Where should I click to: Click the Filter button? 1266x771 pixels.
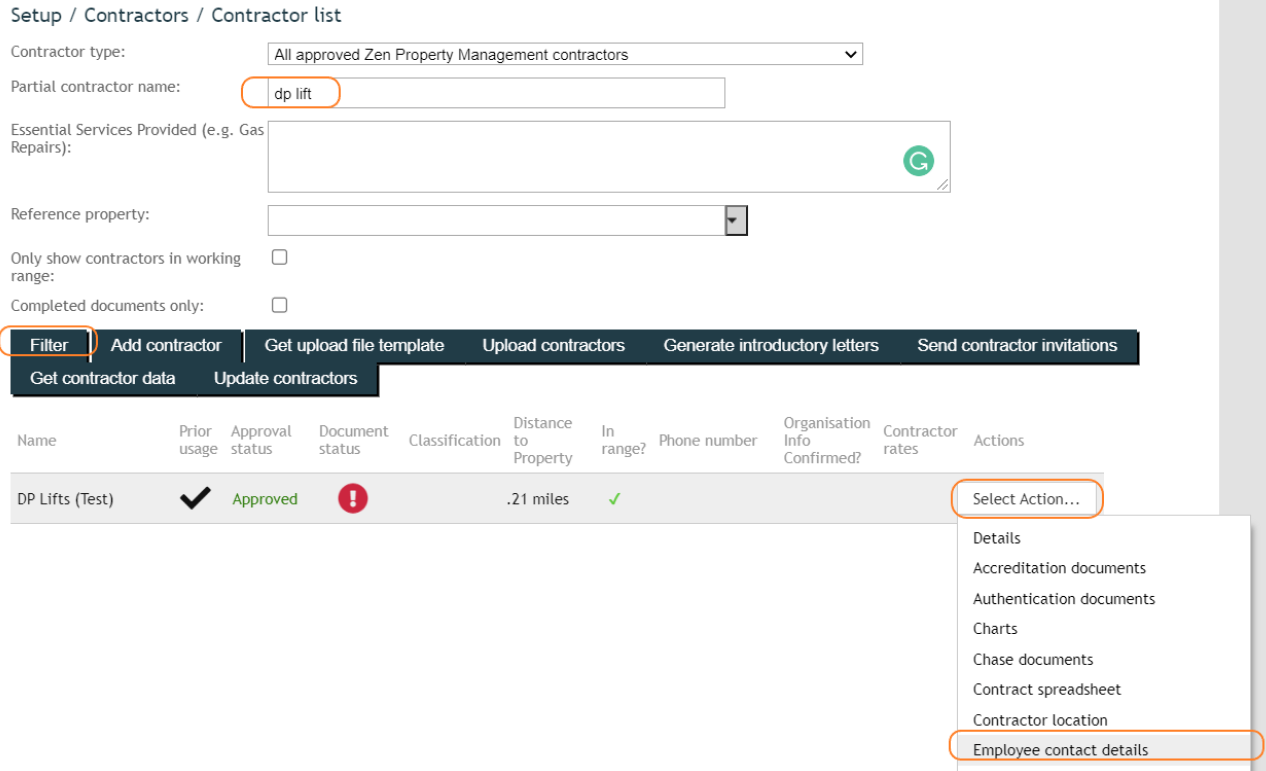tap(50, 345)
